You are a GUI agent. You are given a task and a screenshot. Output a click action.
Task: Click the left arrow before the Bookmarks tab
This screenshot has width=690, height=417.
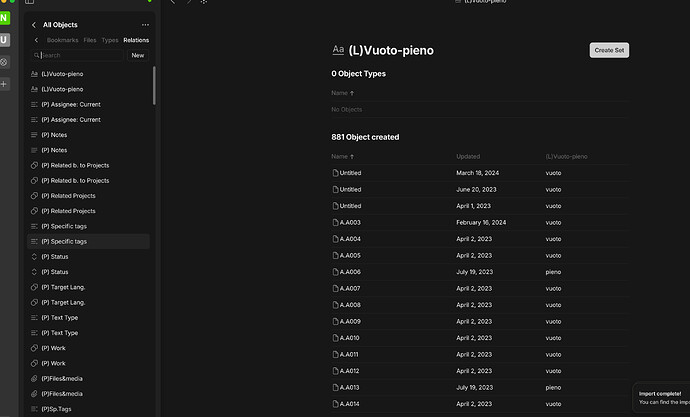point(36,40)
